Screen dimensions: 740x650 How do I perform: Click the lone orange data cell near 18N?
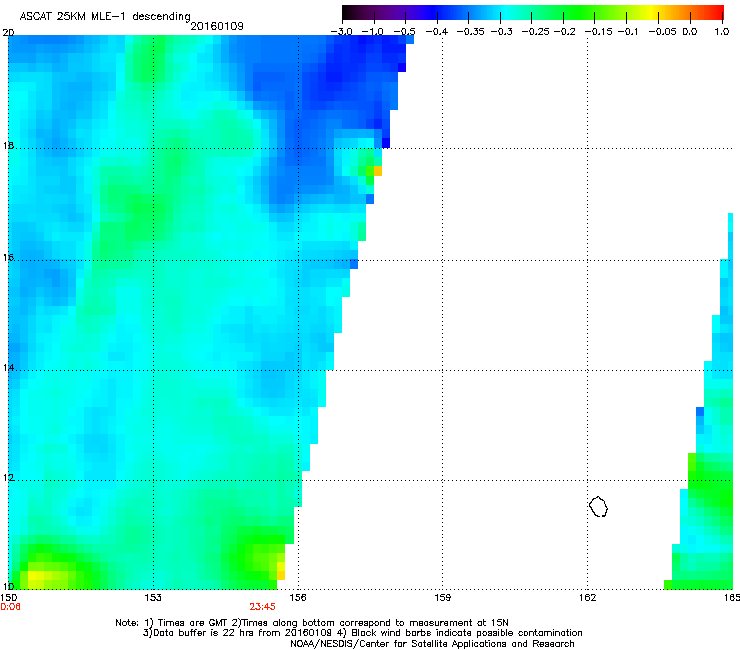[x=378, y=171]
